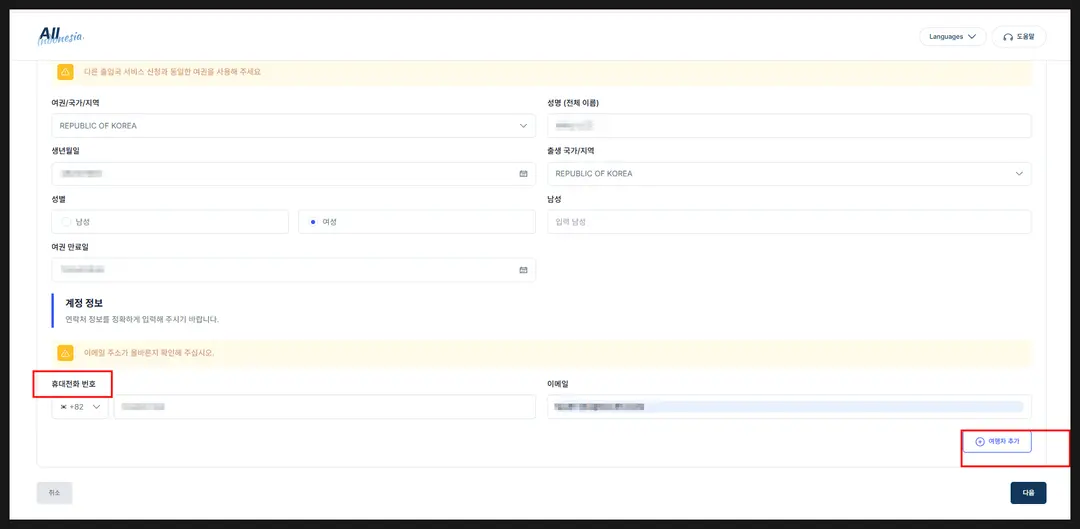Click the passport notice warning icon

65,72
